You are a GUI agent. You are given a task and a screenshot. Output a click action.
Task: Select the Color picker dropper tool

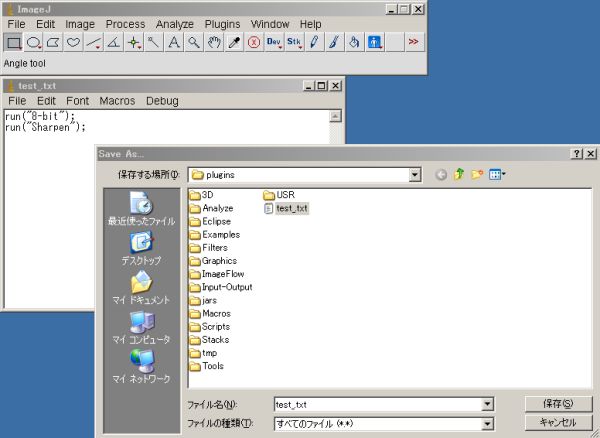234,42
